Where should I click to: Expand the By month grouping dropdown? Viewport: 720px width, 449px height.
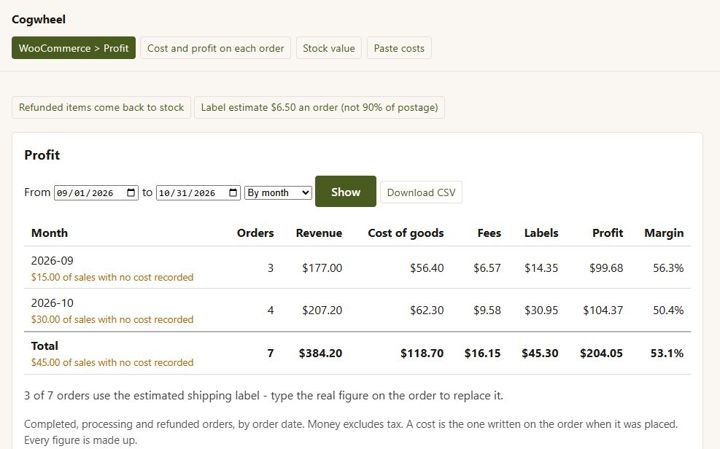[x=278, y=192]
